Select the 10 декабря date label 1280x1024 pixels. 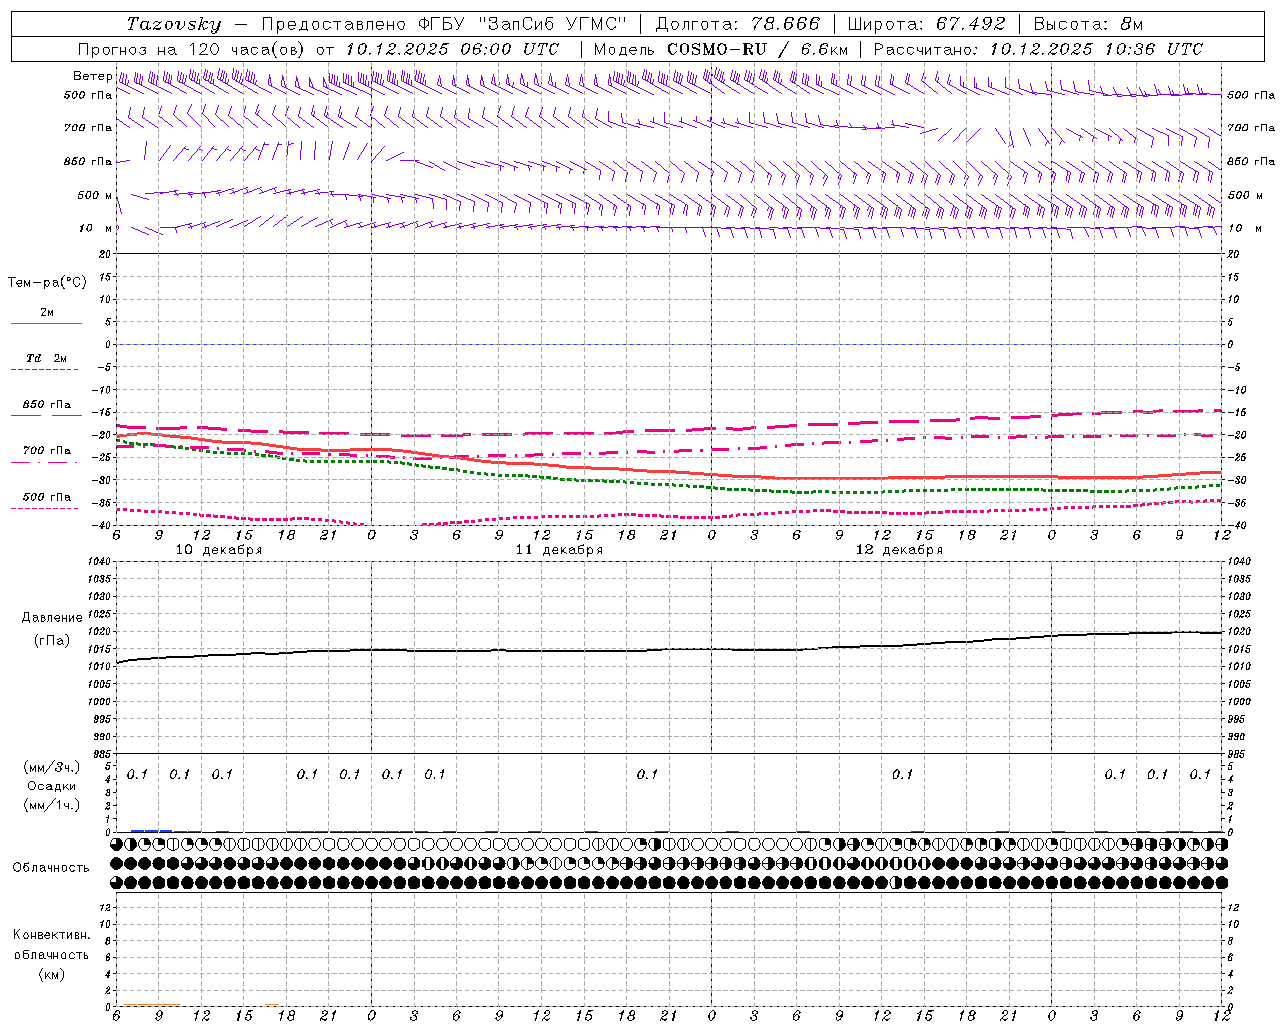(219, 550)
